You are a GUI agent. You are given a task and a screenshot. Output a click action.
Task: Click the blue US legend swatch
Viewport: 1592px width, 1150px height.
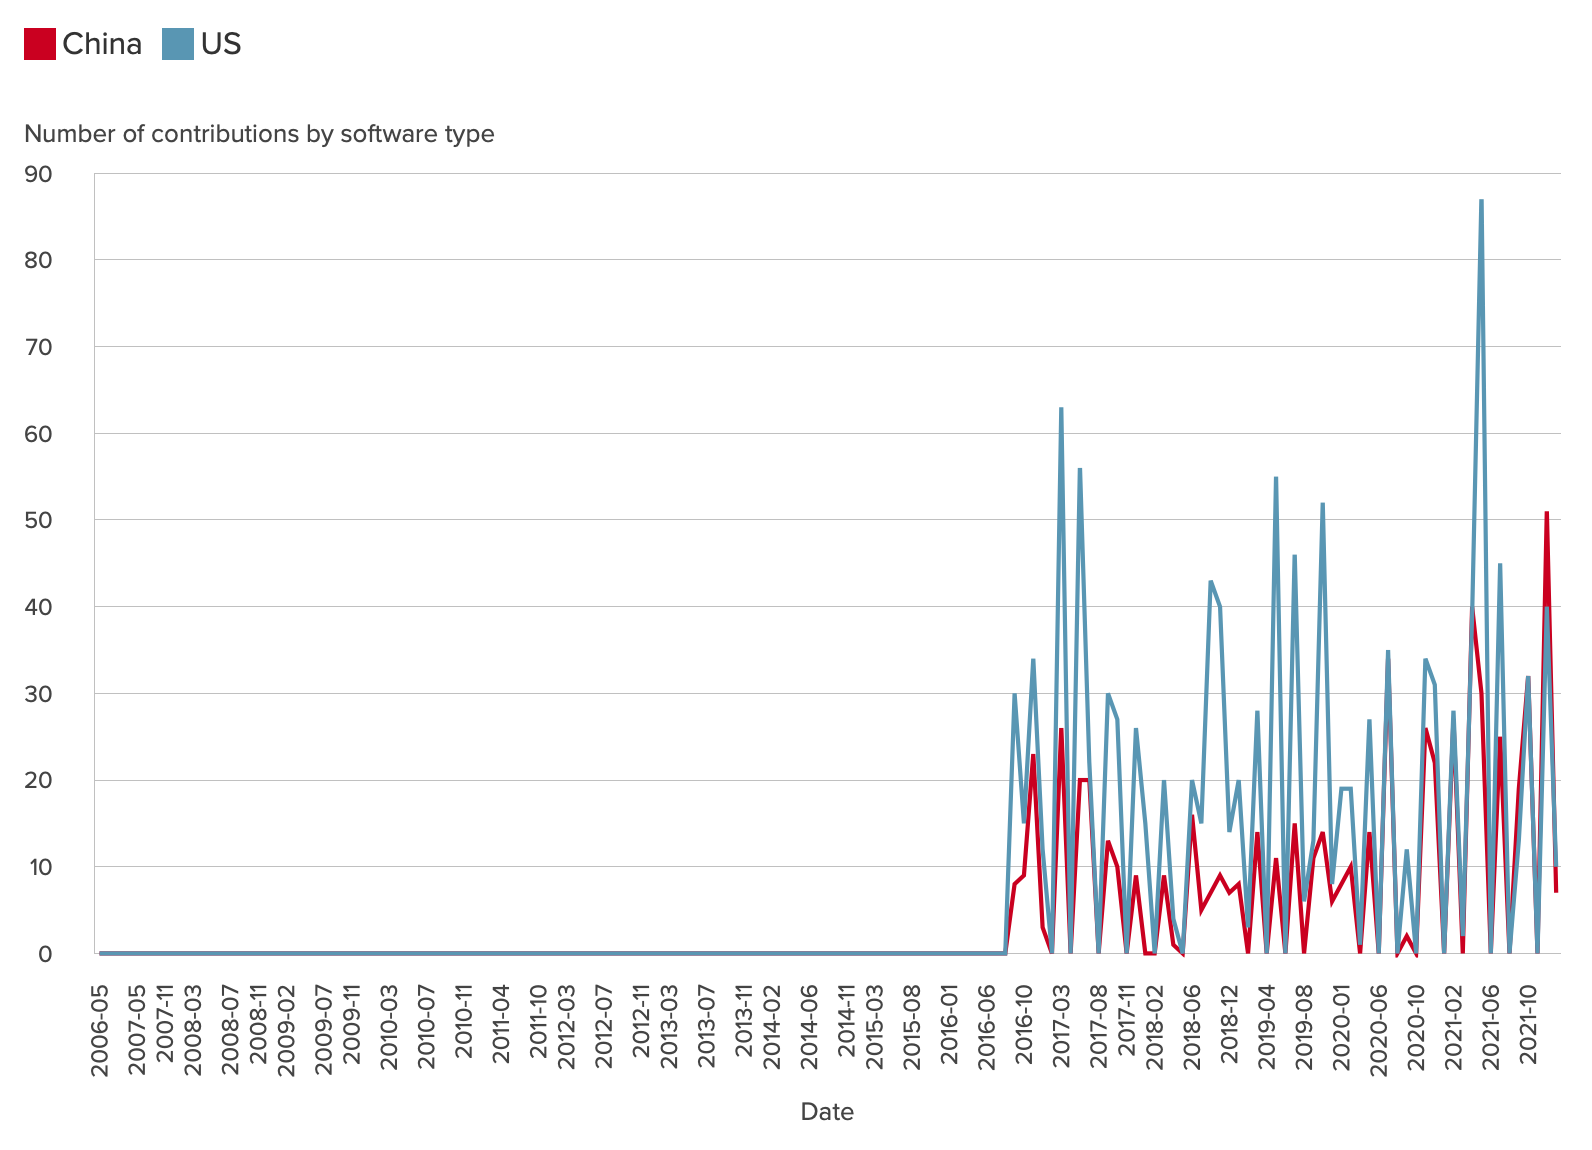point(178,44)
